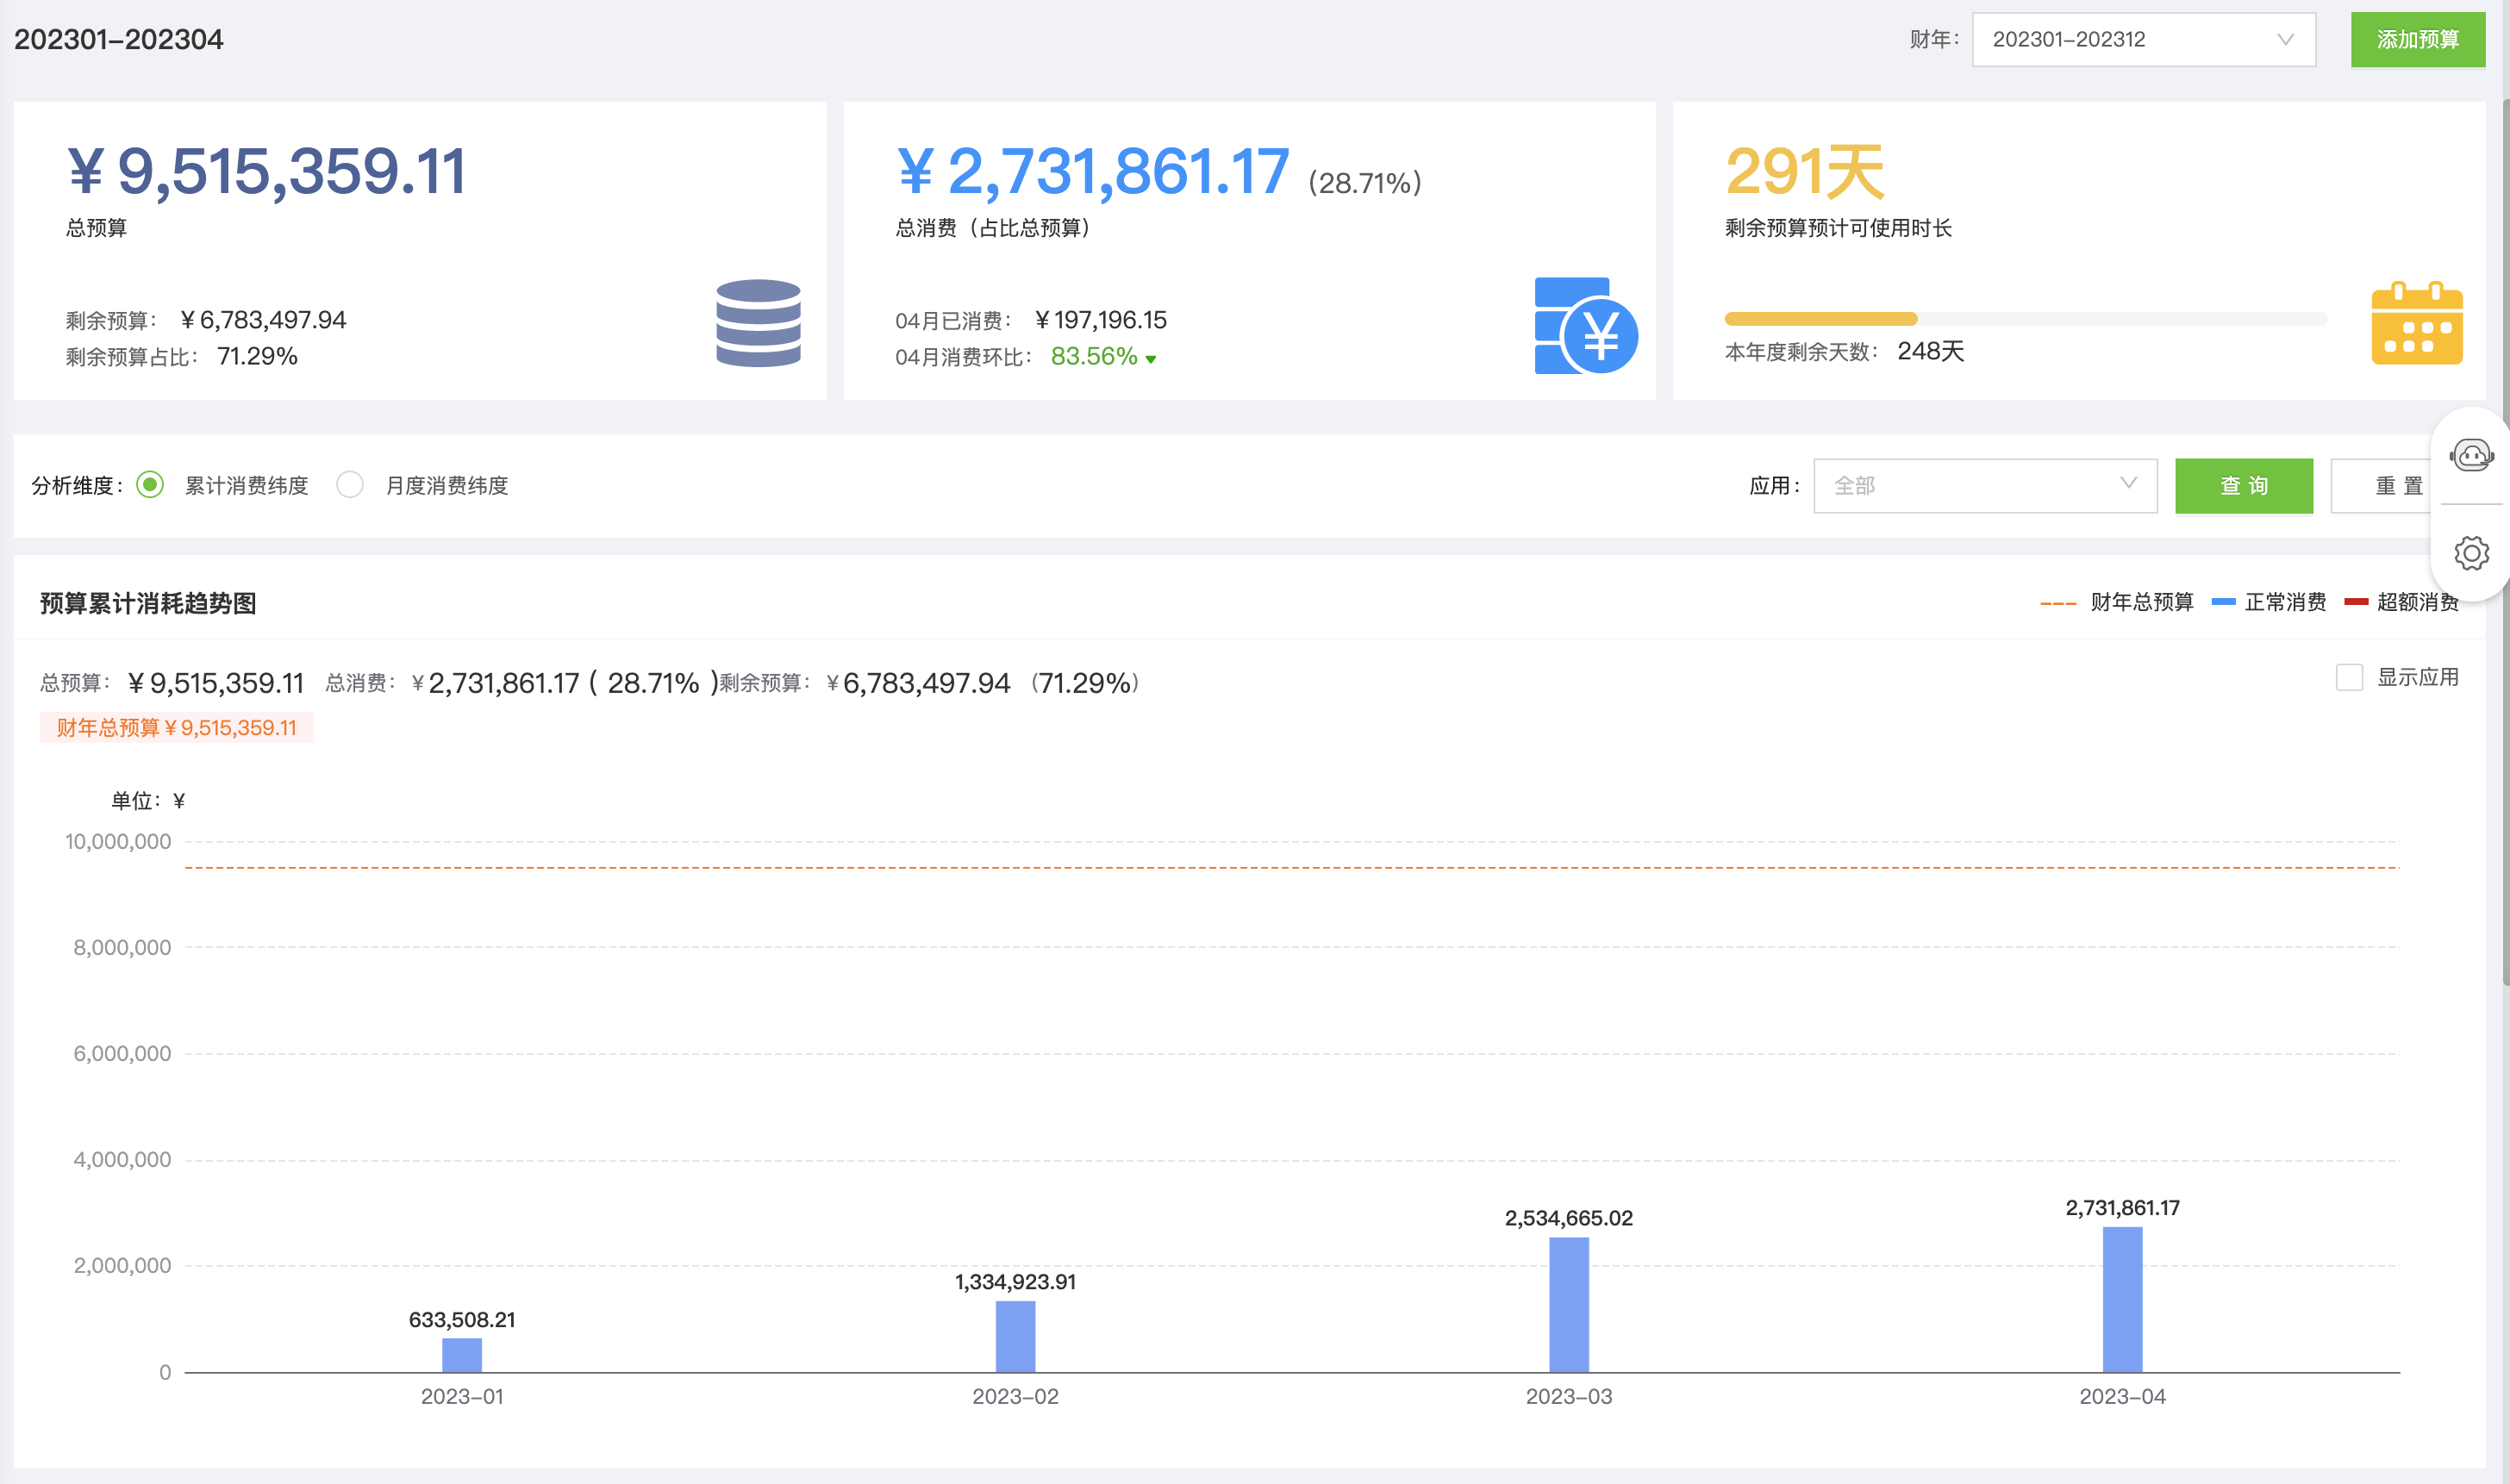Click the chevron arrow in the 财年 selector
Screen dimensions: 2510x1484
tap(2285, 40)
